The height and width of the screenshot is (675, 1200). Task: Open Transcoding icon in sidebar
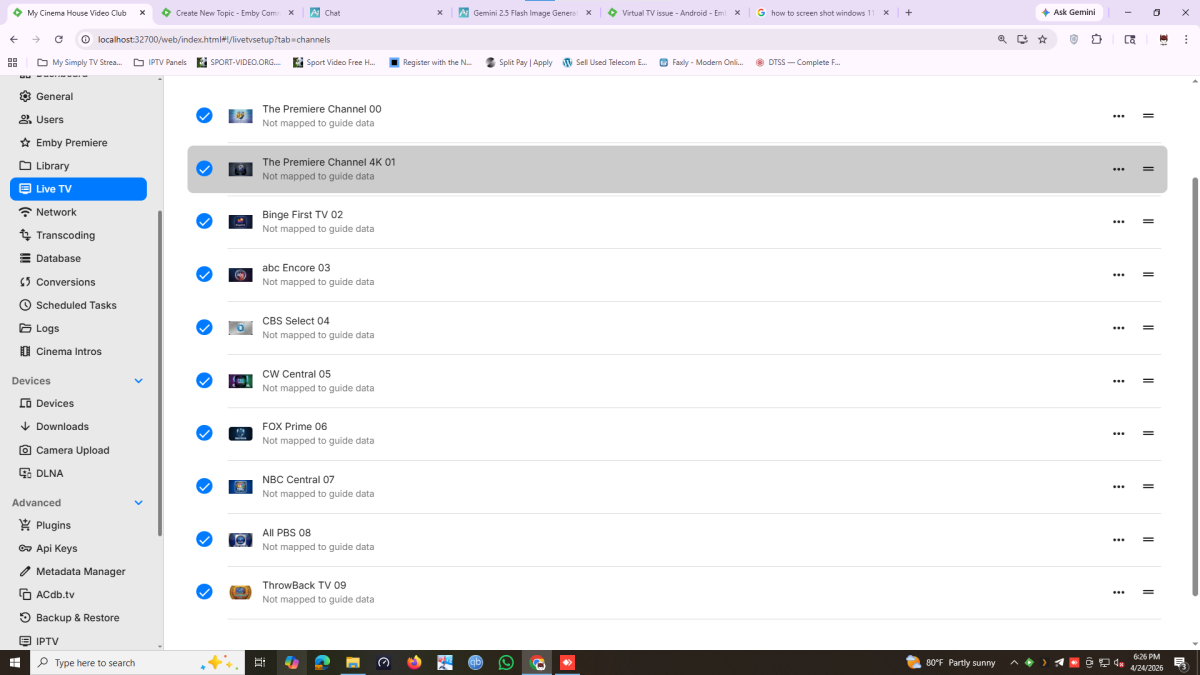[x=26, y=235]
